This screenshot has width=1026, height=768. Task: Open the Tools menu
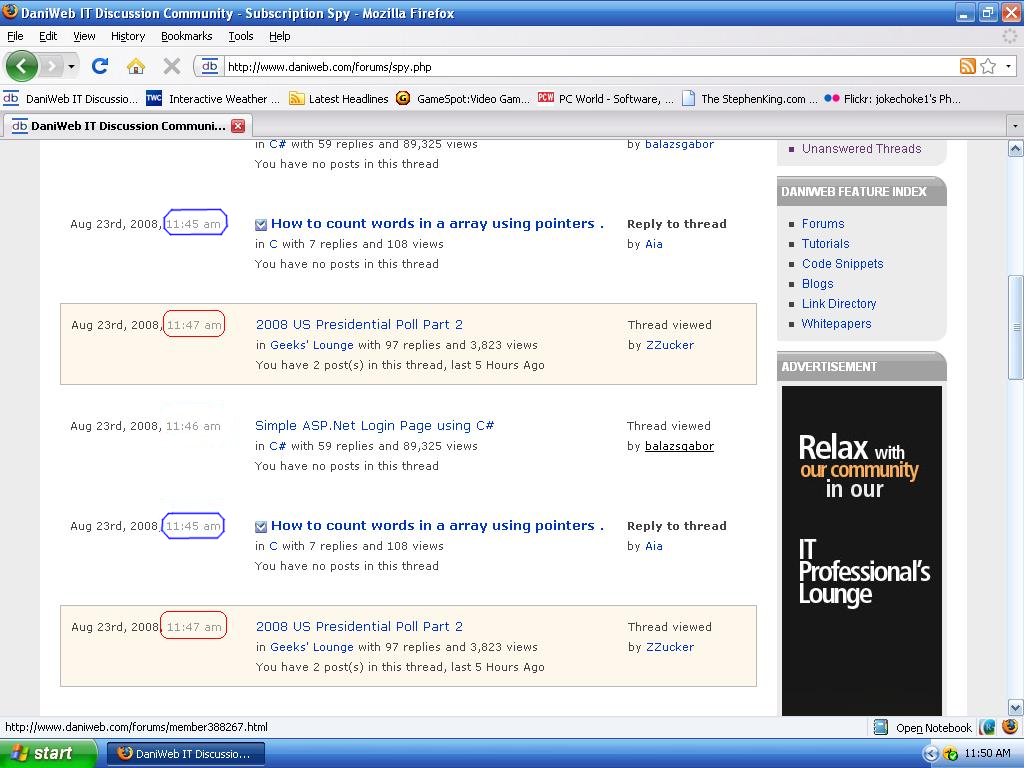point(241,36)
